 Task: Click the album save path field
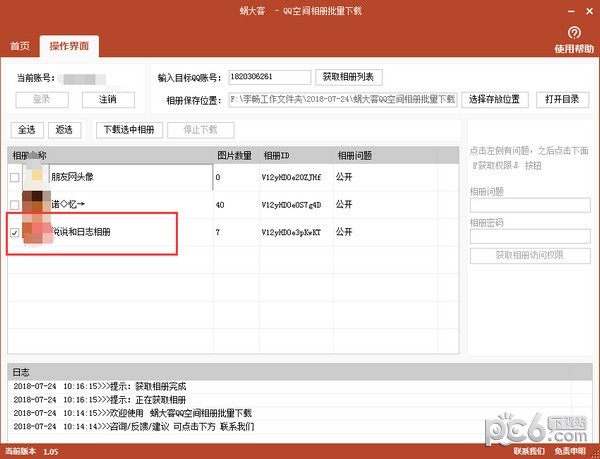[343, 100]
